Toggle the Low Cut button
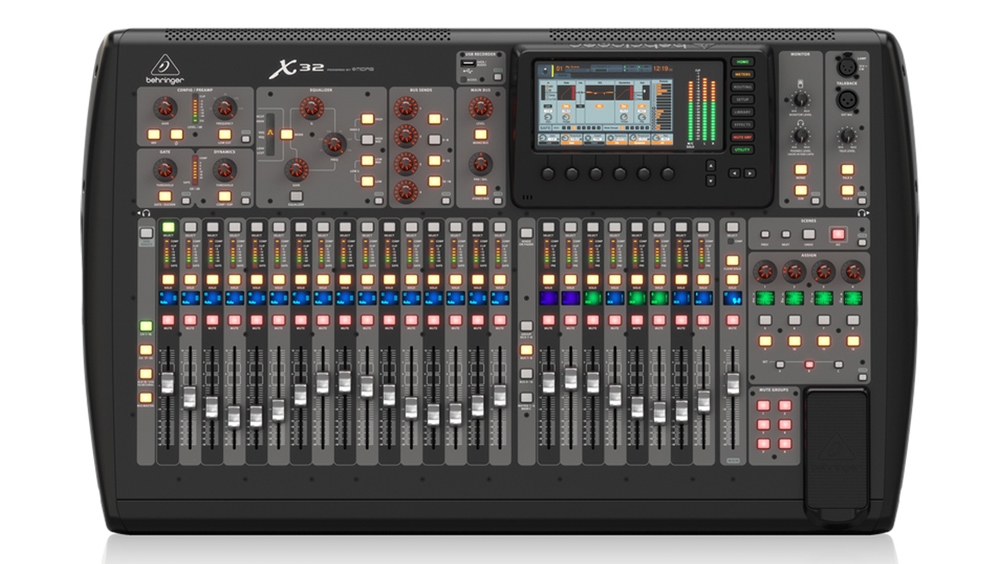1000x564 pixels. tap(224, 135)
